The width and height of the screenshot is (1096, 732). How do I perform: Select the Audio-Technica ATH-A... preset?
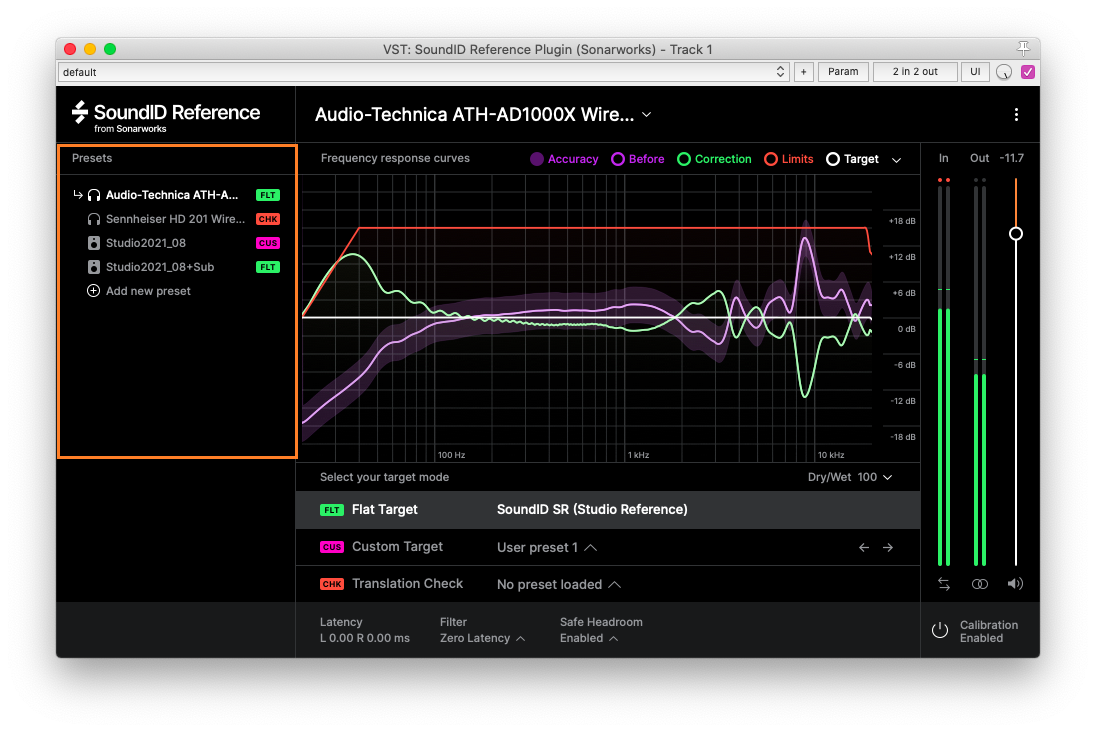(x=176, y=195)
